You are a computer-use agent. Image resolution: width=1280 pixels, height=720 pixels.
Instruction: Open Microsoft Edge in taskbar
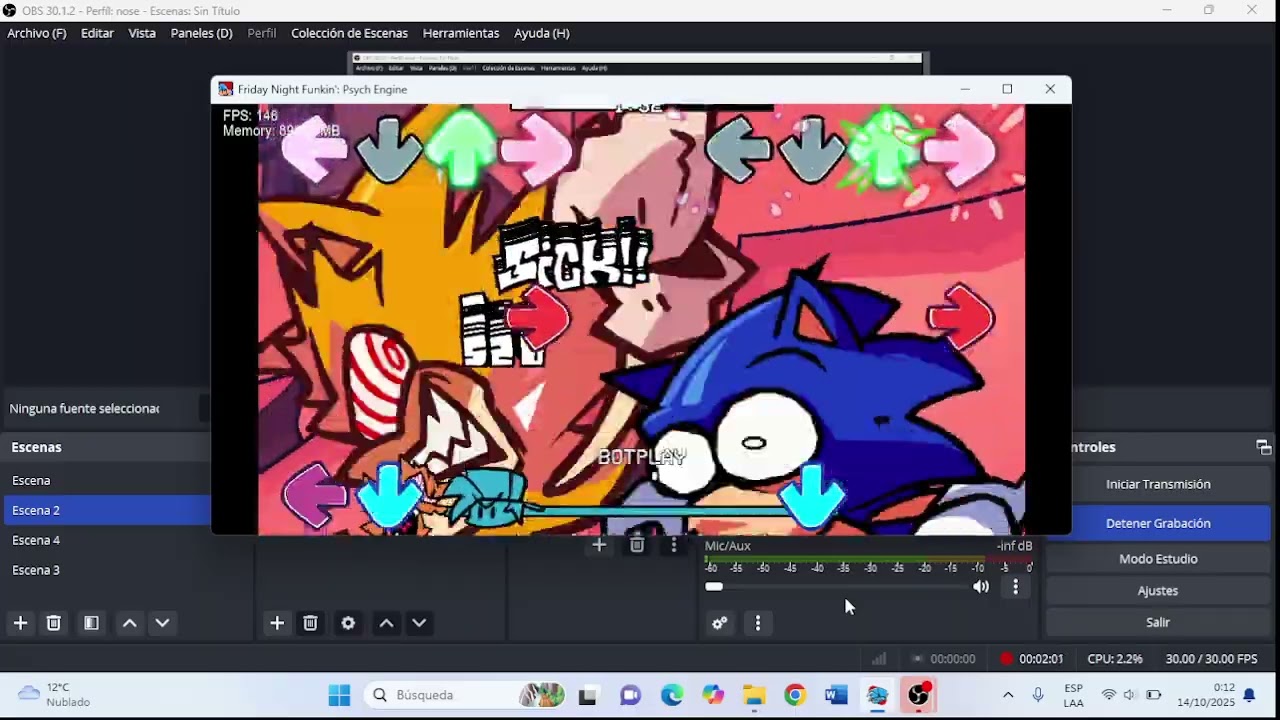pos(671,695)
